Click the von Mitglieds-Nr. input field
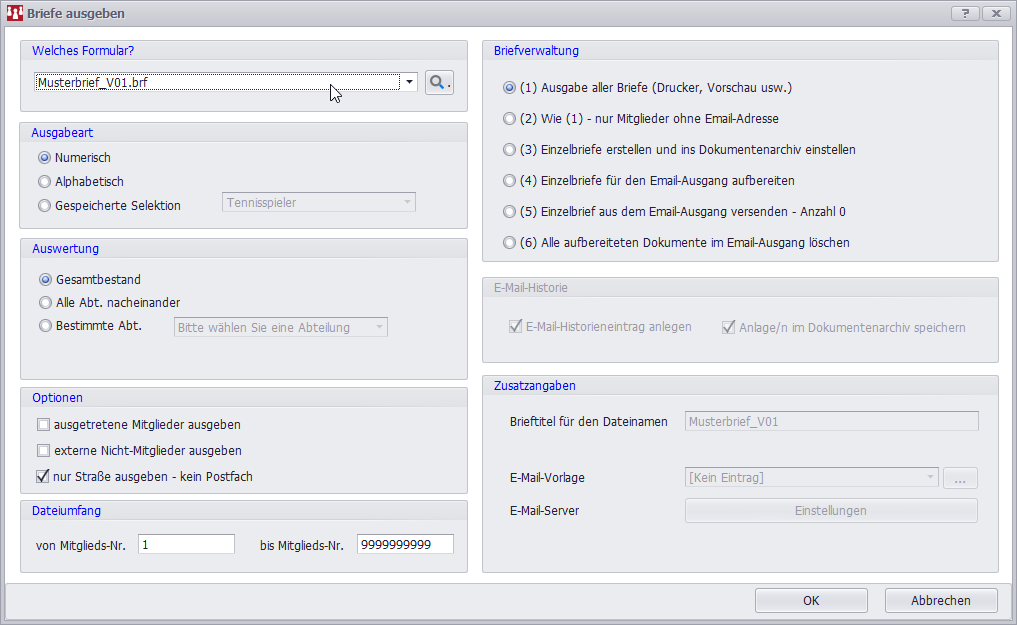 [x=186, y=544]
